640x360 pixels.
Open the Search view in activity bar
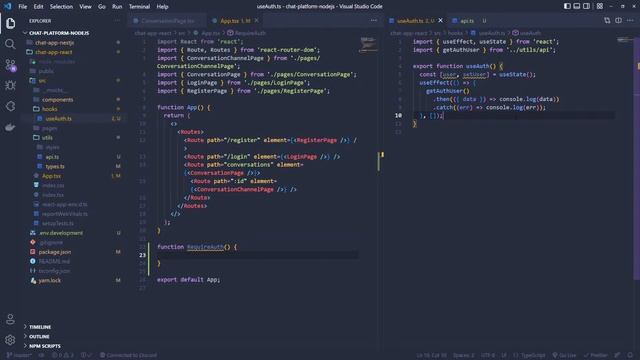[10, 44]
